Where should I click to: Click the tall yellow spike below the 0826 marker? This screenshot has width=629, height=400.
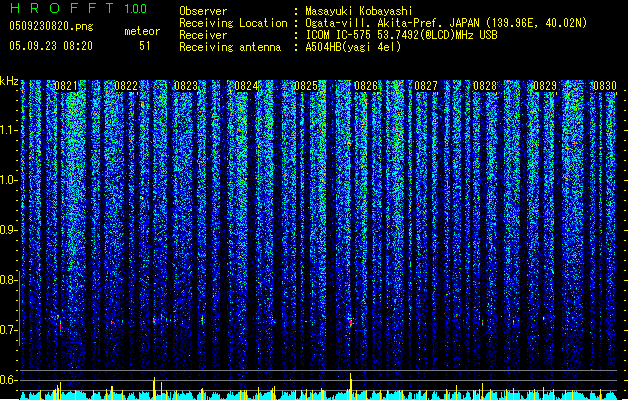point(351,386)
